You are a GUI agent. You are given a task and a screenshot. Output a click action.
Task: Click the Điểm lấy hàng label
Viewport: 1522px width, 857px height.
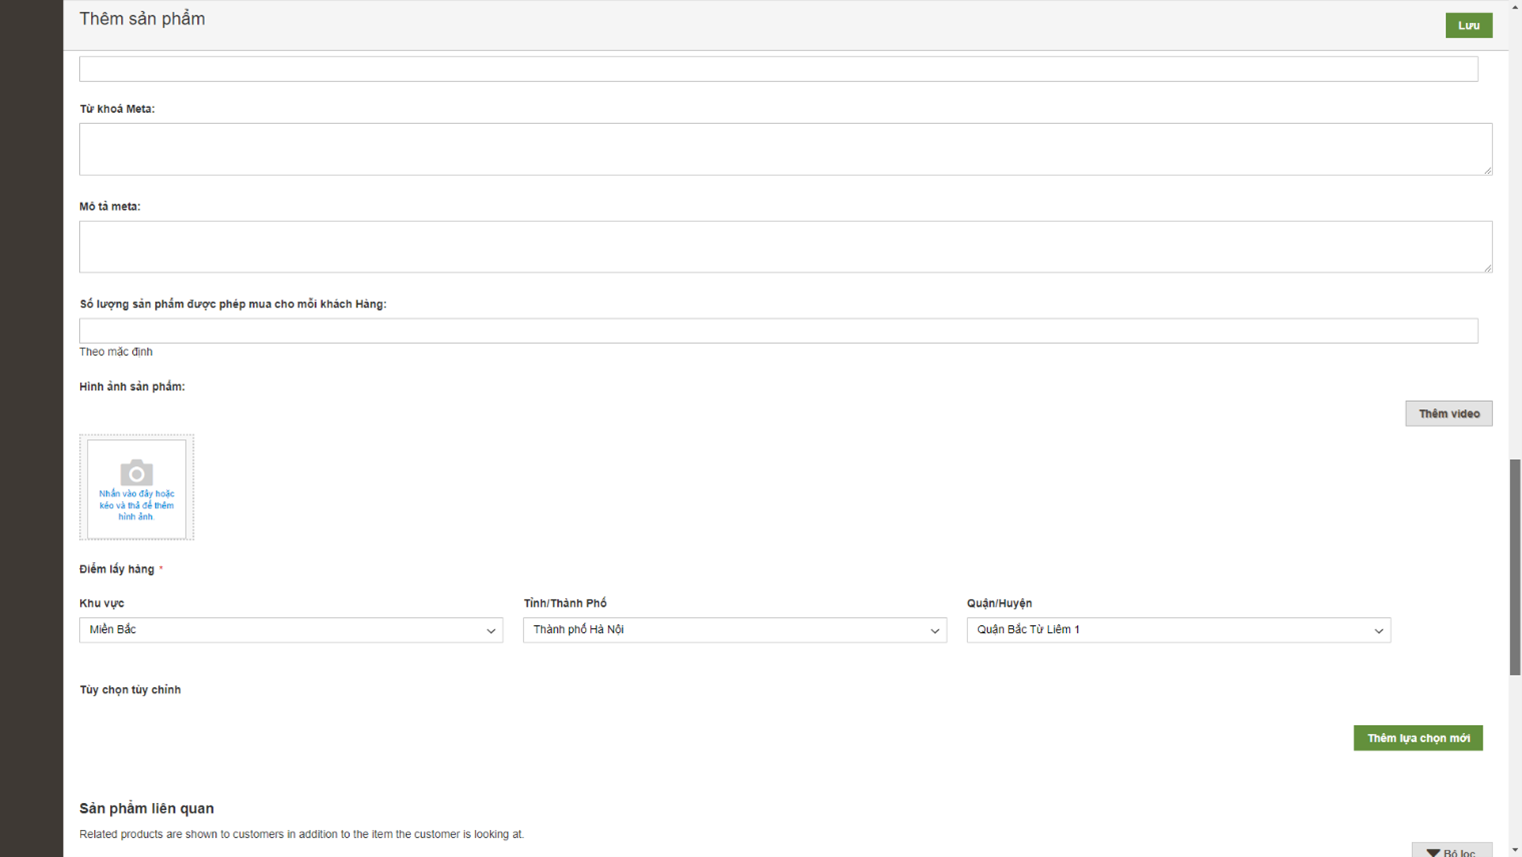click(x=117, y=569)
